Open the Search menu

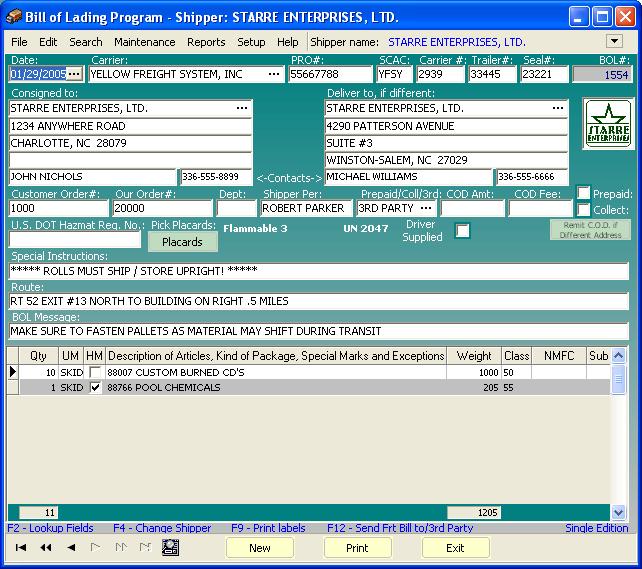86,42
